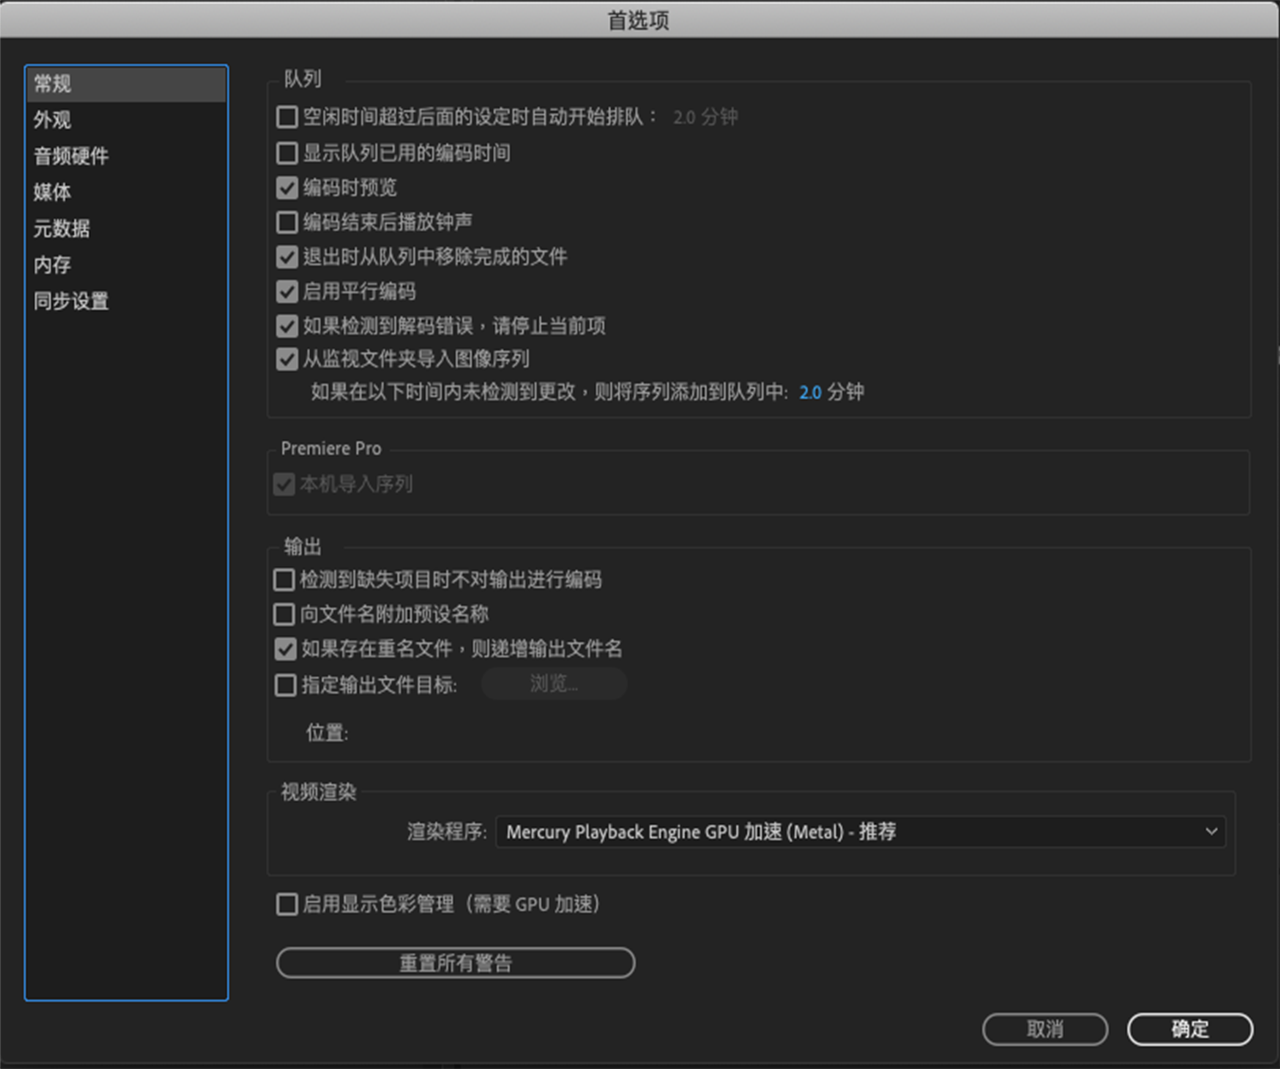Go to the 内存 settings page
1280x1069 pixels.
pos(51,265)
